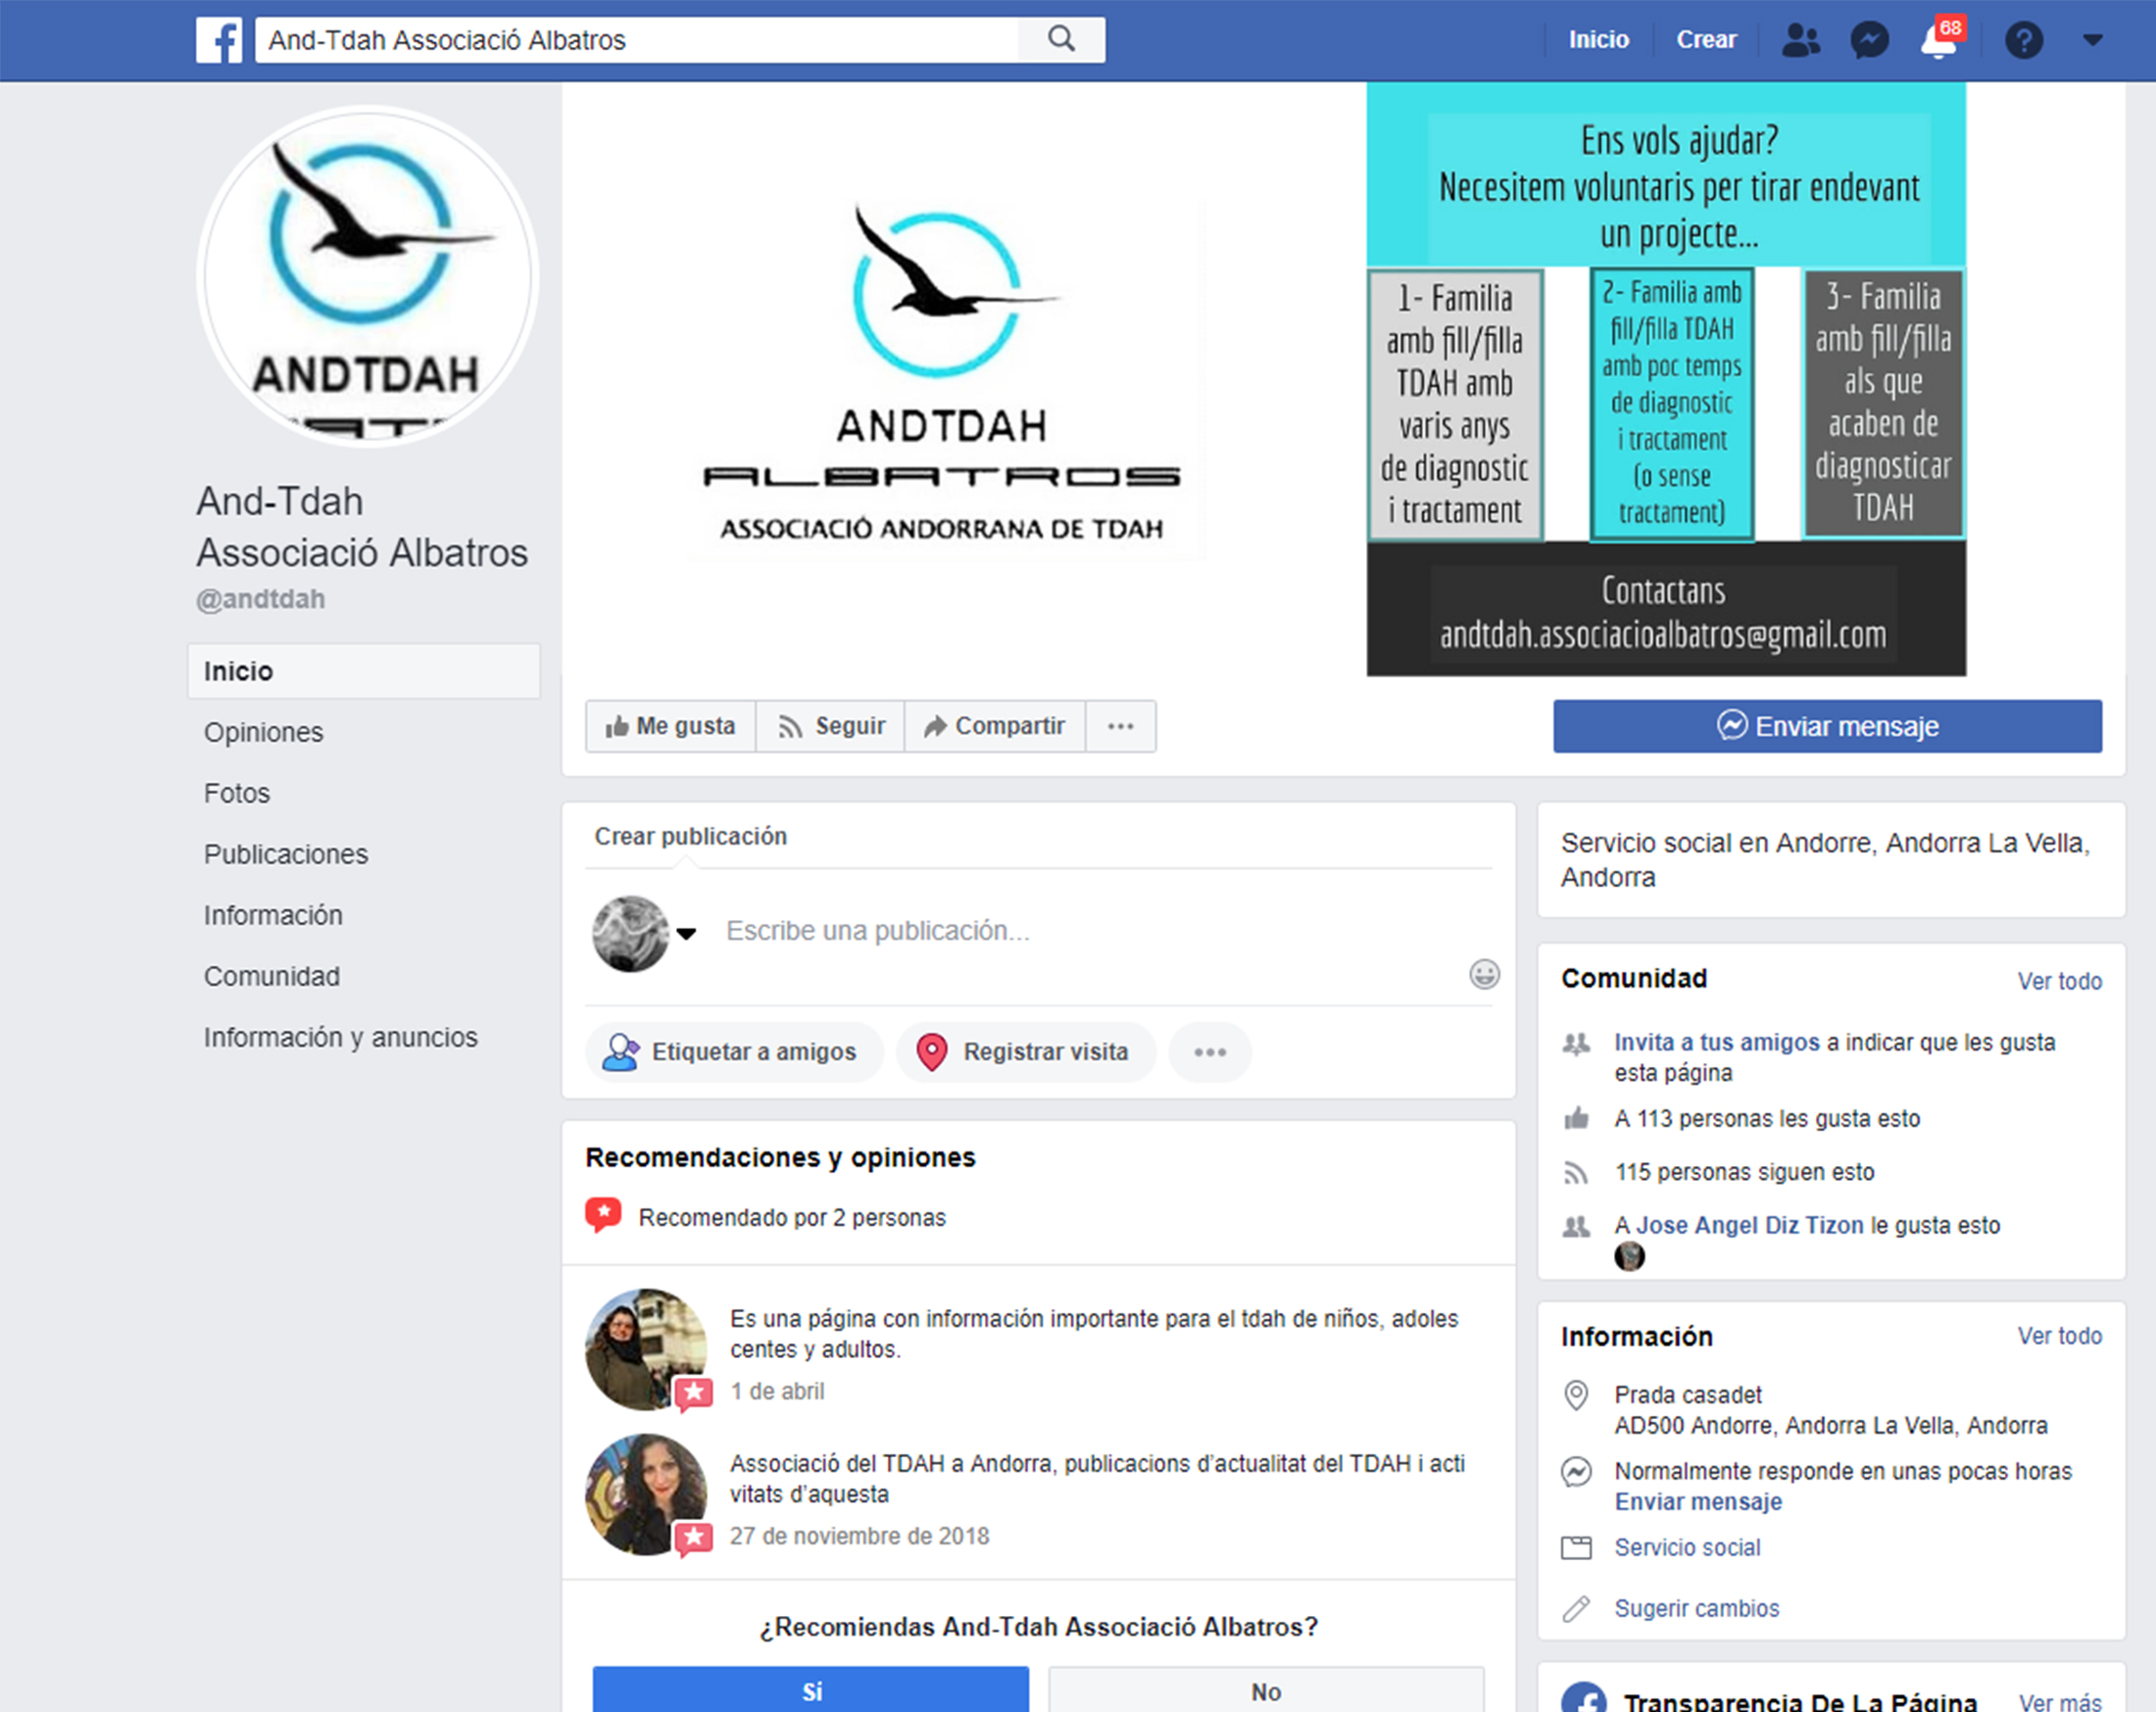Click the Crear publicación tab header
Viewport: 2156px width, 1712px height.
pos(691,836)
